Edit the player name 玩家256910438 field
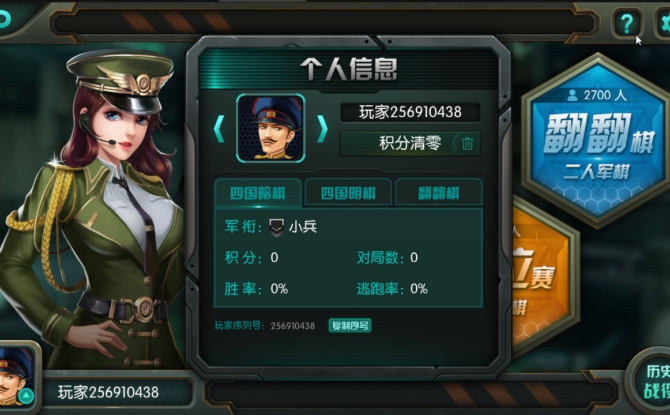This screenshot has height=415, width=670. [410, 112]
